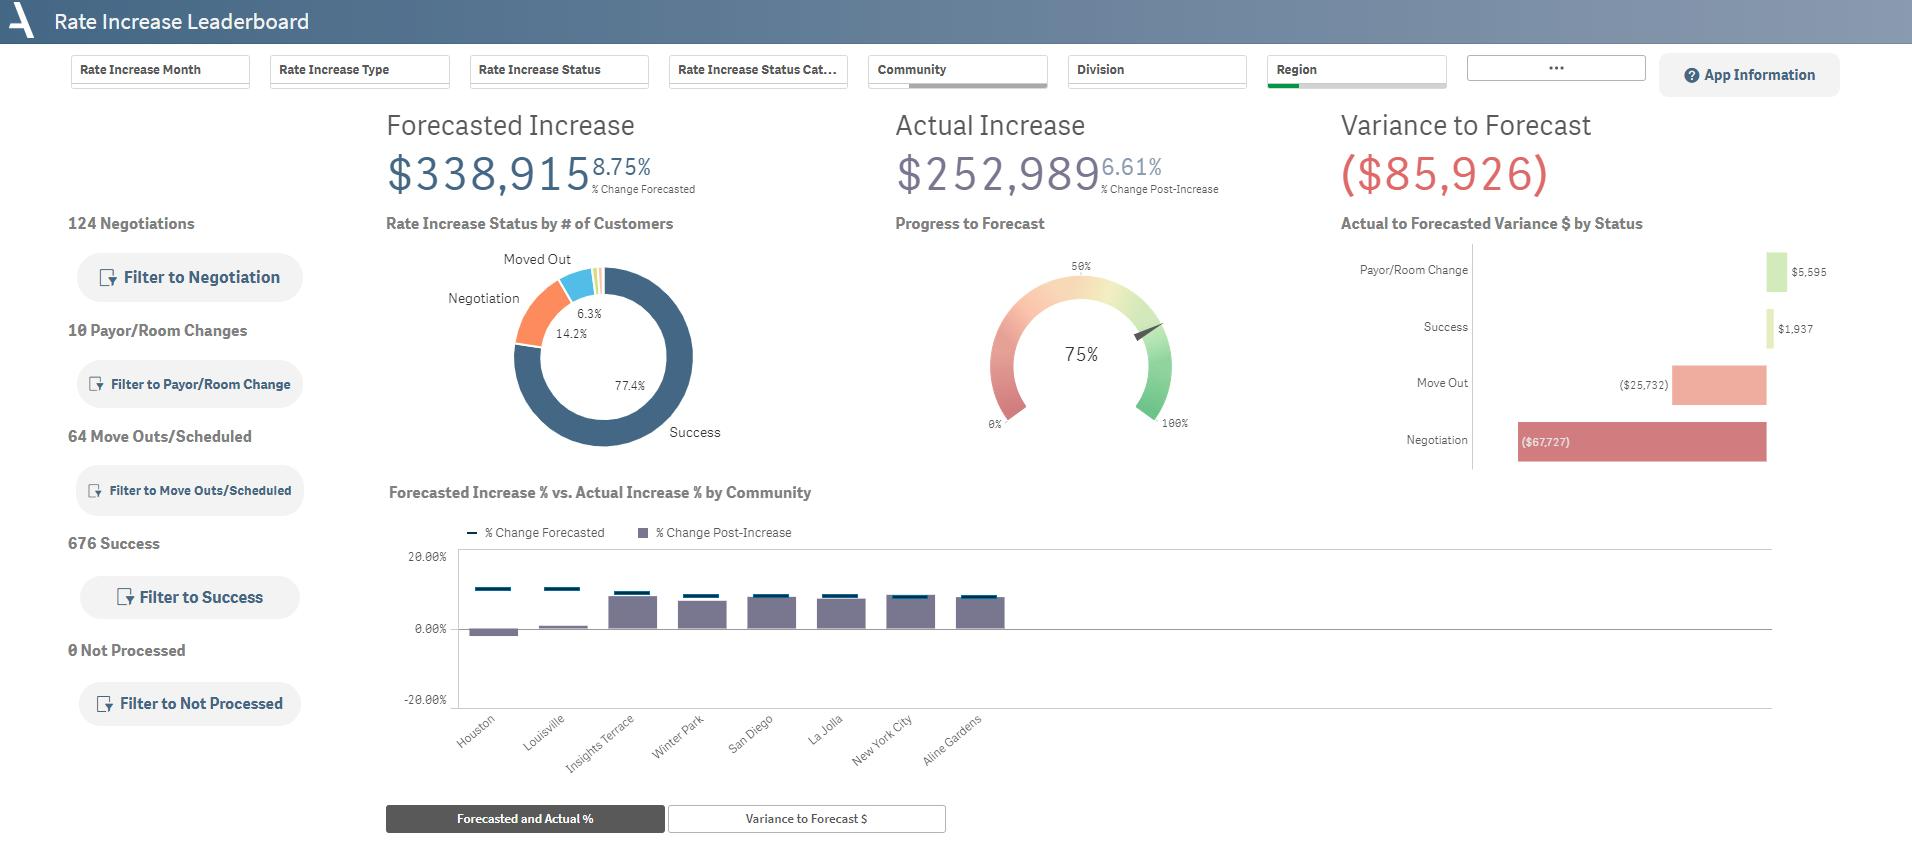The height and width of the screenshot is (851, 1912).
Task: Click the filter icon on Filter to Payor/Room Change
Action: coord(97,384)
